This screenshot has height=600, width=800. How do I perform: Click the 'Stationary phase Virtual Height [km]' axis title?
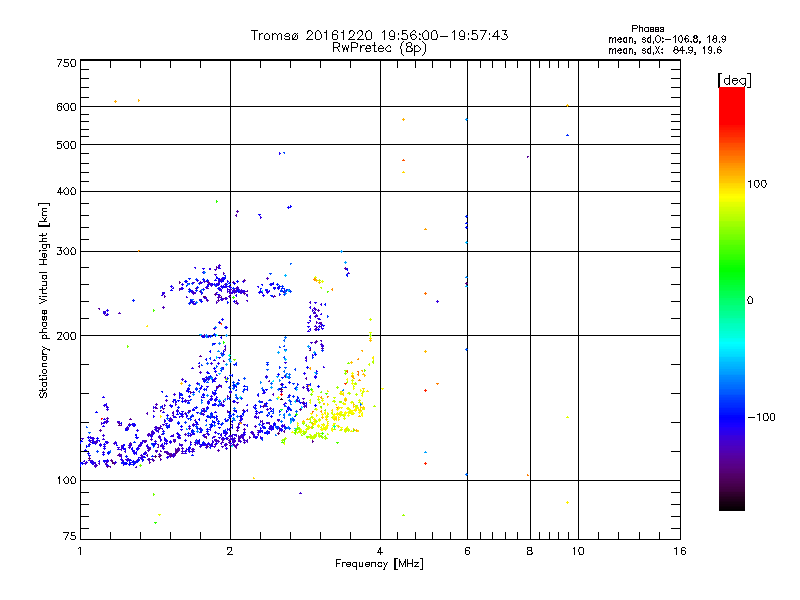(x=44, y=301)
